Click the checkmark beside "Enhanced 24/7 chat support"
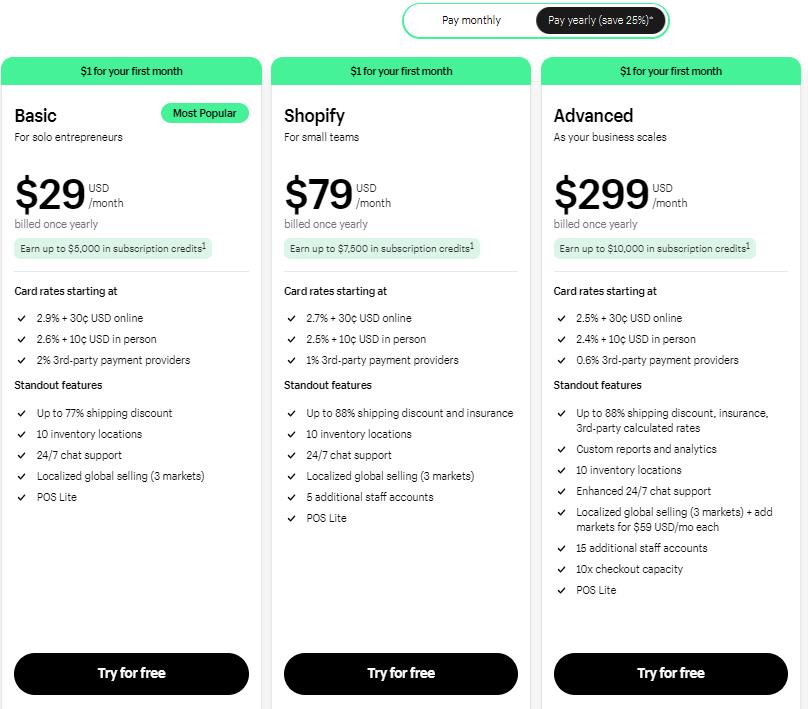Viewport: 808px width, 709px height. [x=562, y=491]
